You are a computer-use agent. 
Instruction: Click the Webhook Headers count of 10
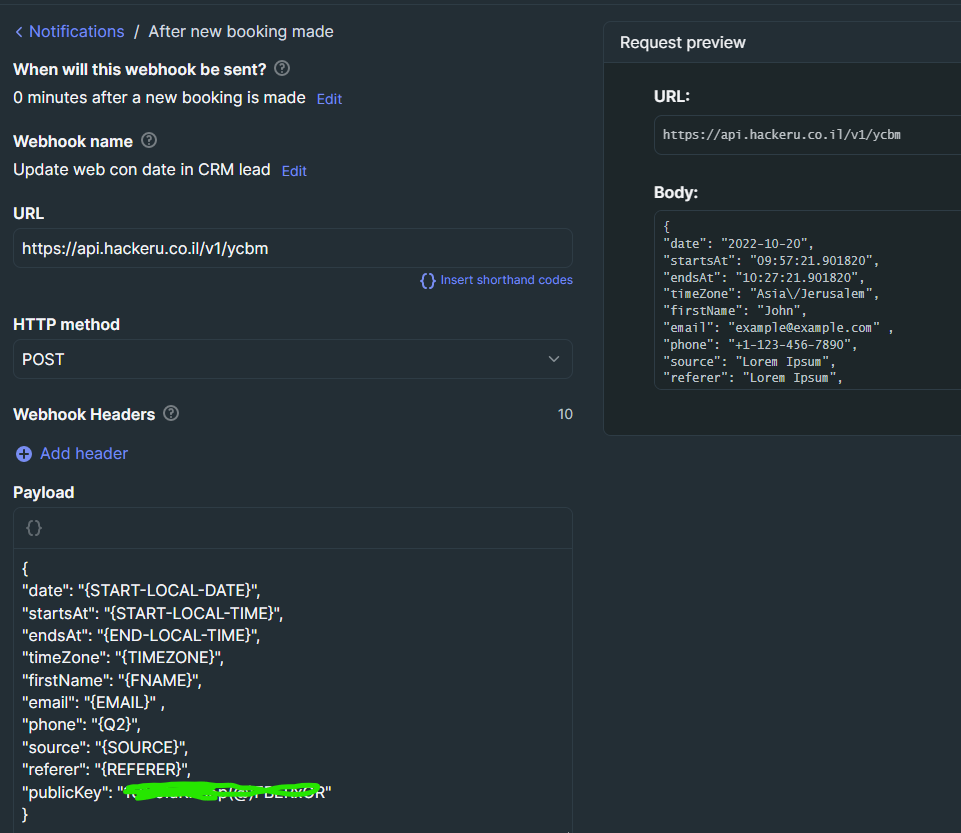[565, 414]
